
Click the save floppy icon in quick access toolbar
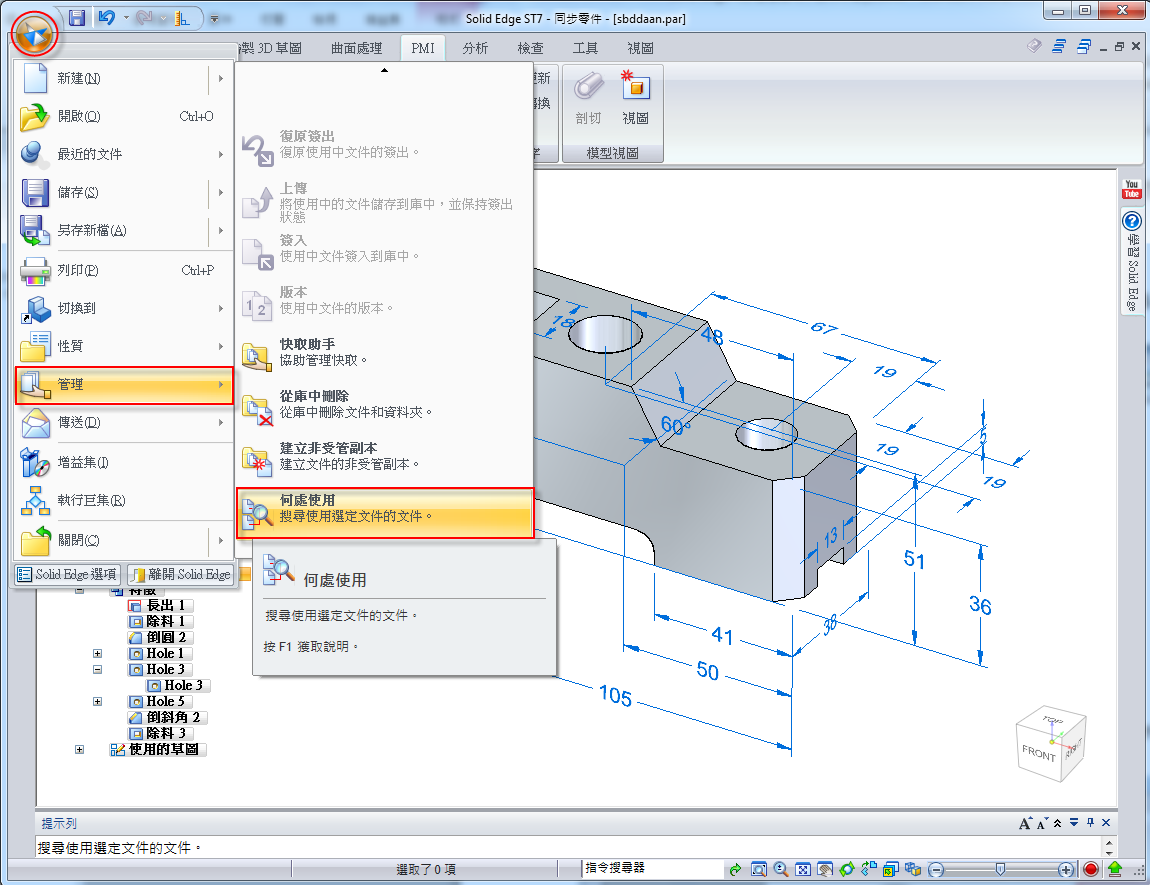tap(77, 18)
